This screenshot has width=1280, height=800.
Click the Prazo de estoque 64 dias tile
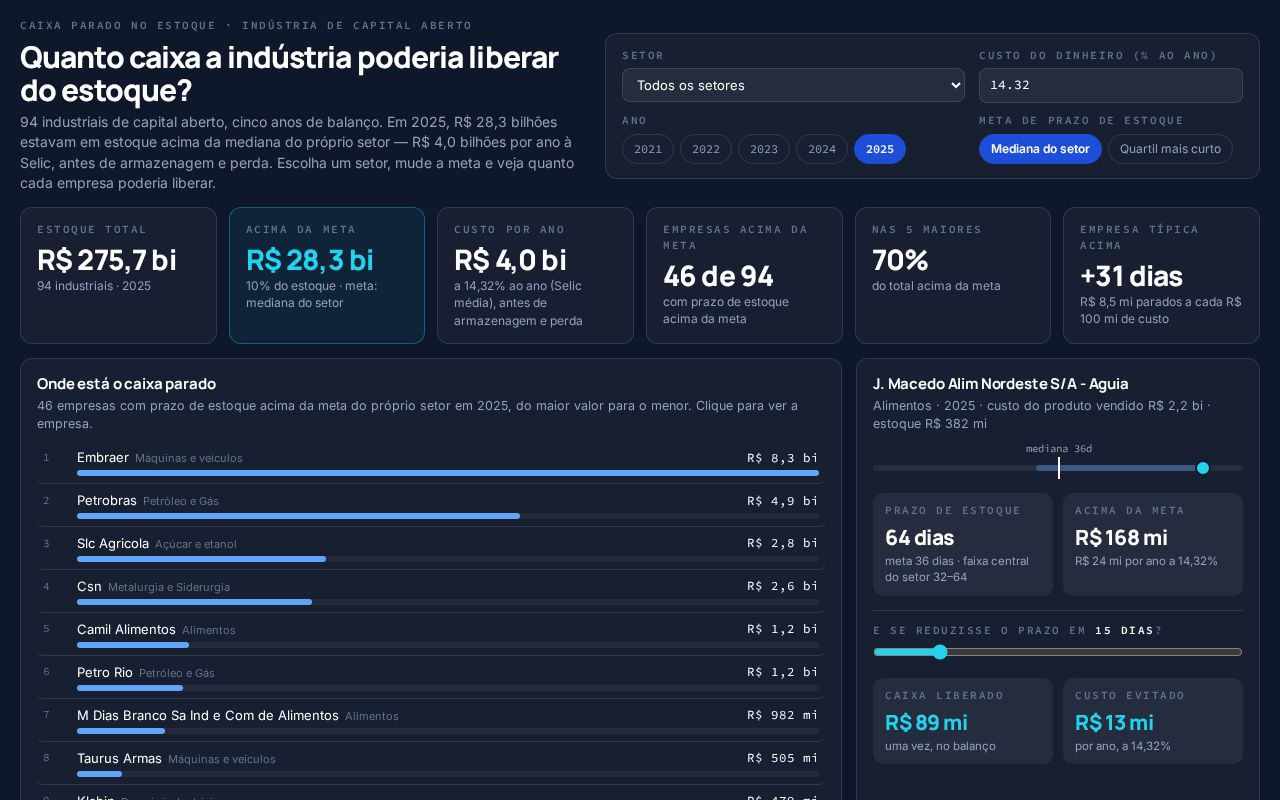click(963, 544)
